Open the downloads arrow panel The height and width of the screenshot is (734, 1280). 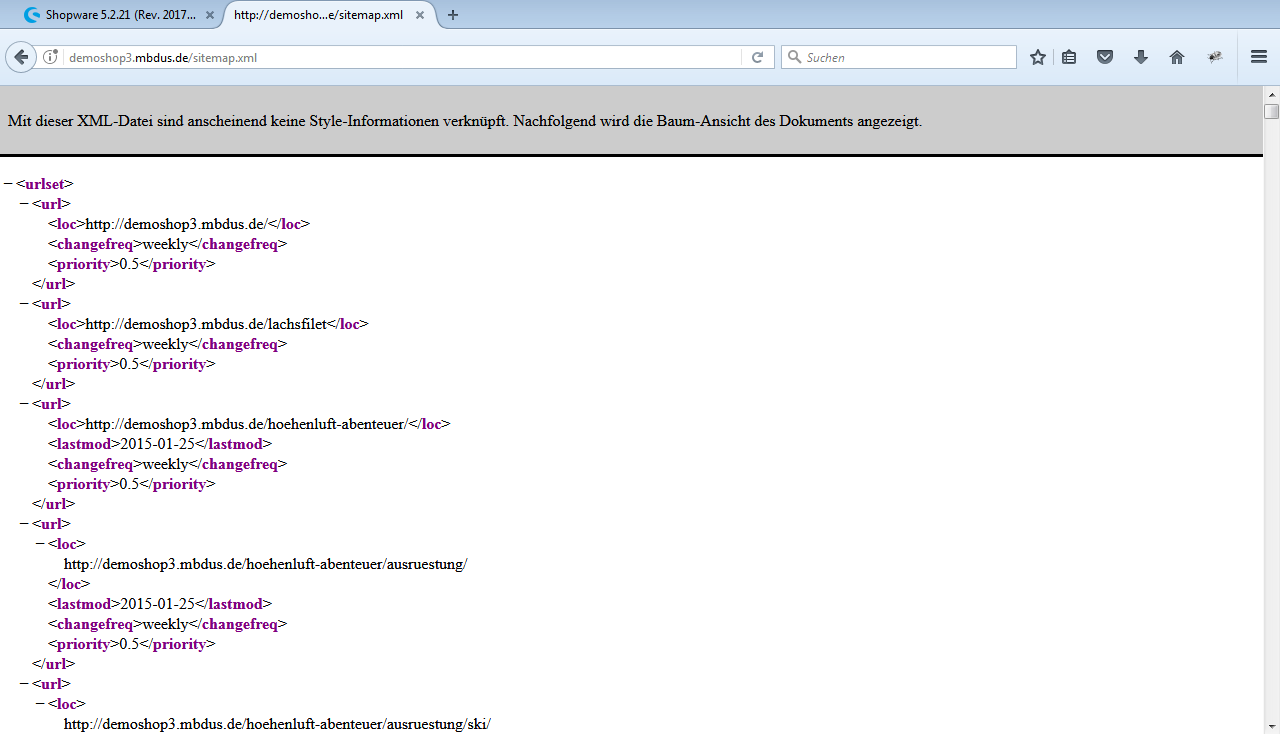1141,57
